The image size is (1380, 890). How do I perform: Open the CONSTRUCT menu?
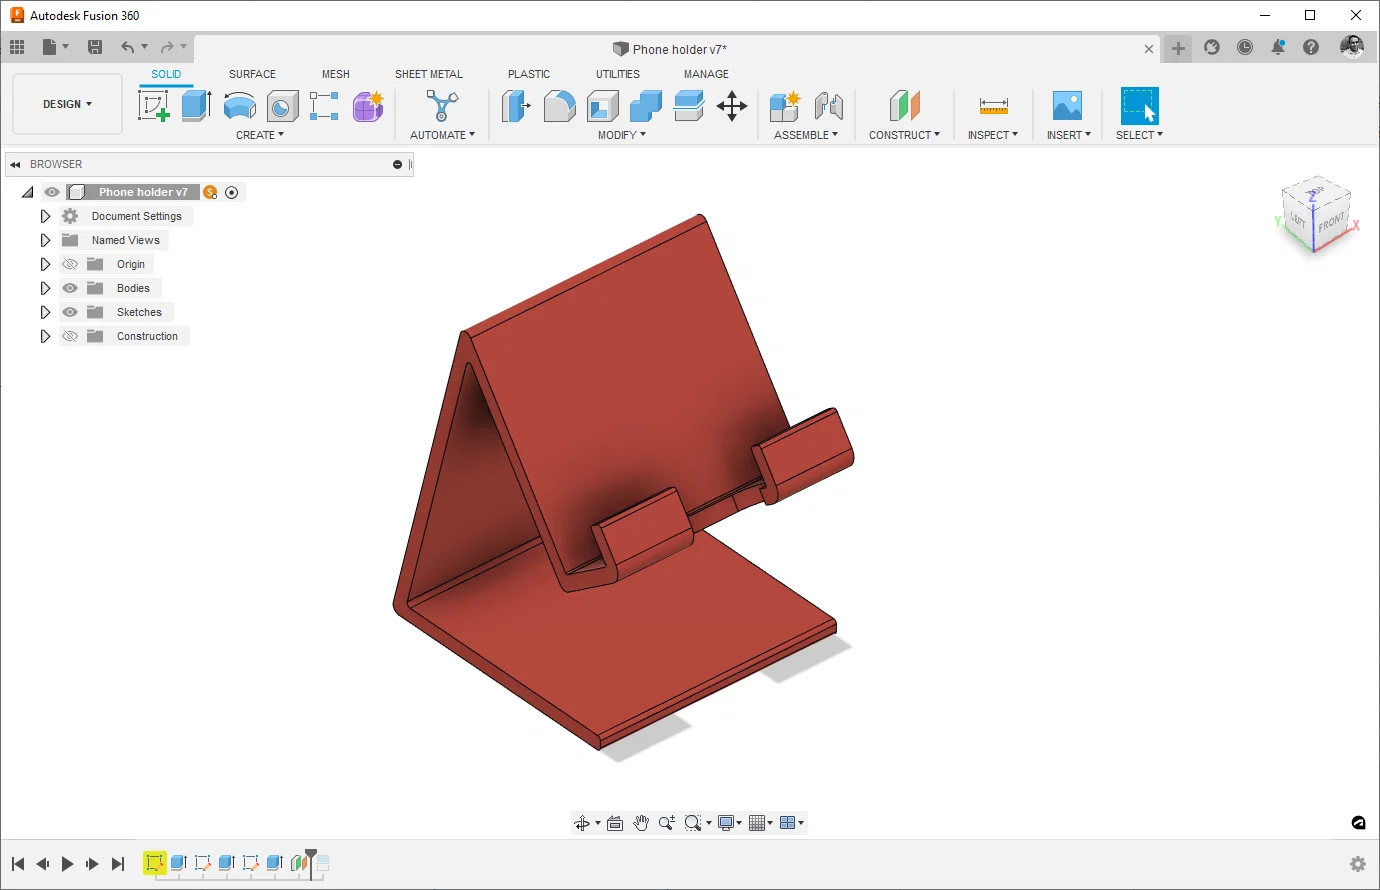[905, 135]
